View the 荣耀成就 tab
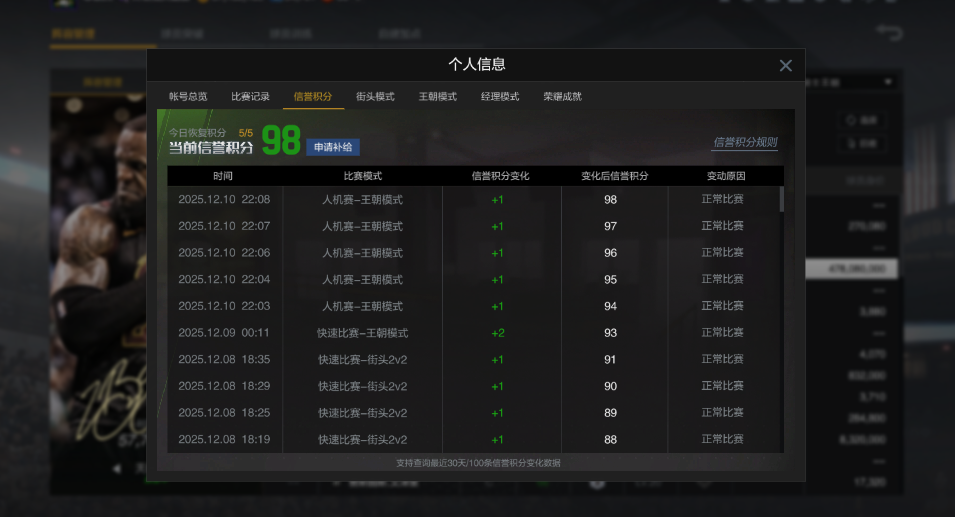This screenshot has height=517, width=955. 563,96
